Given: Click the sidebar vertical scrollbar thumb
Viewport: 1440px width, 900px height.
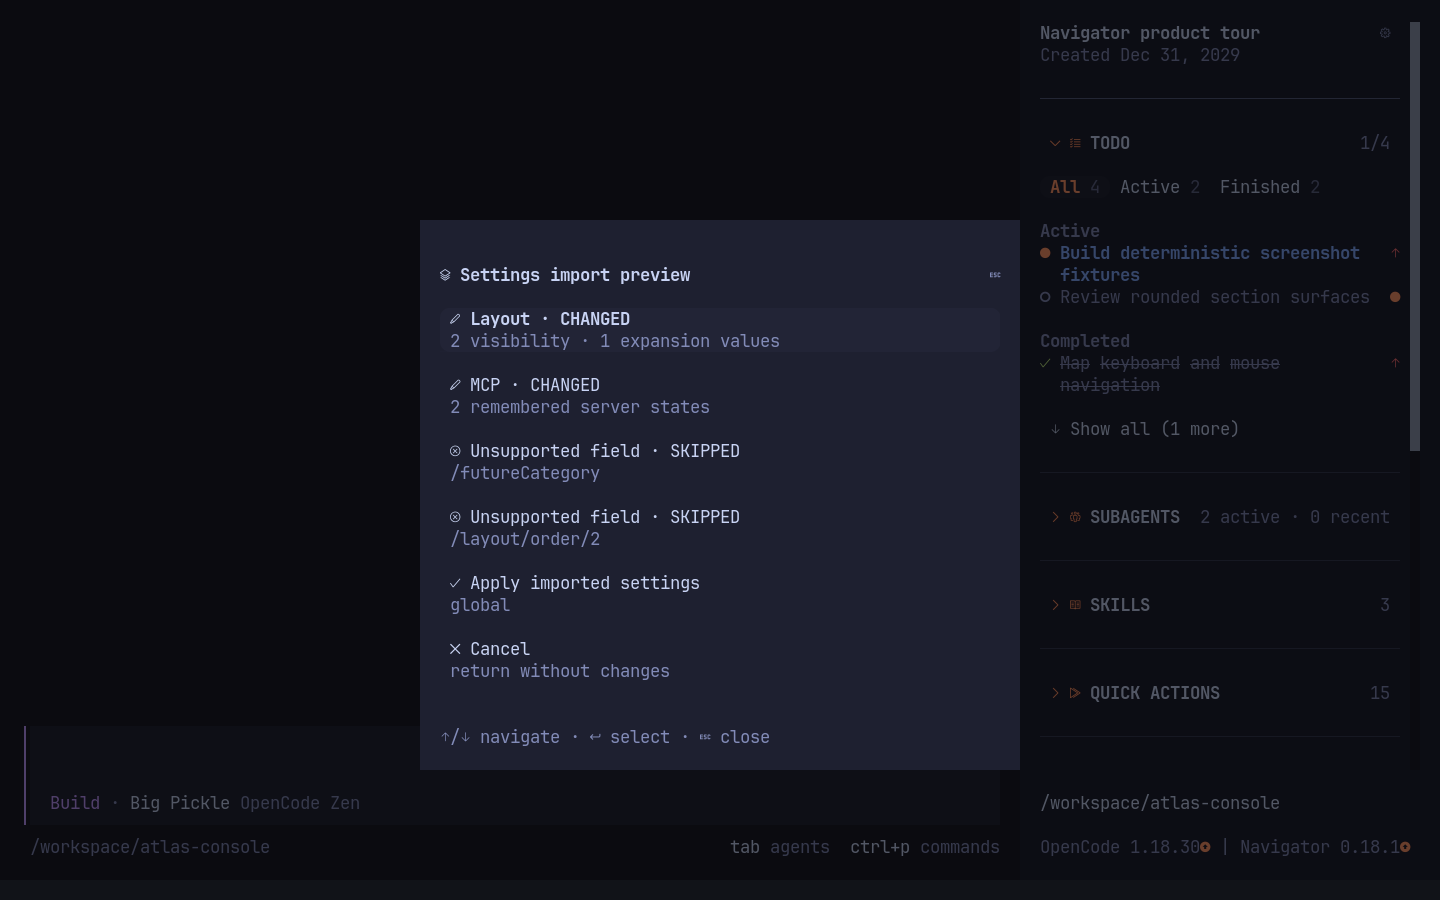Looking at the screenshot, I should coord(1415,236).
